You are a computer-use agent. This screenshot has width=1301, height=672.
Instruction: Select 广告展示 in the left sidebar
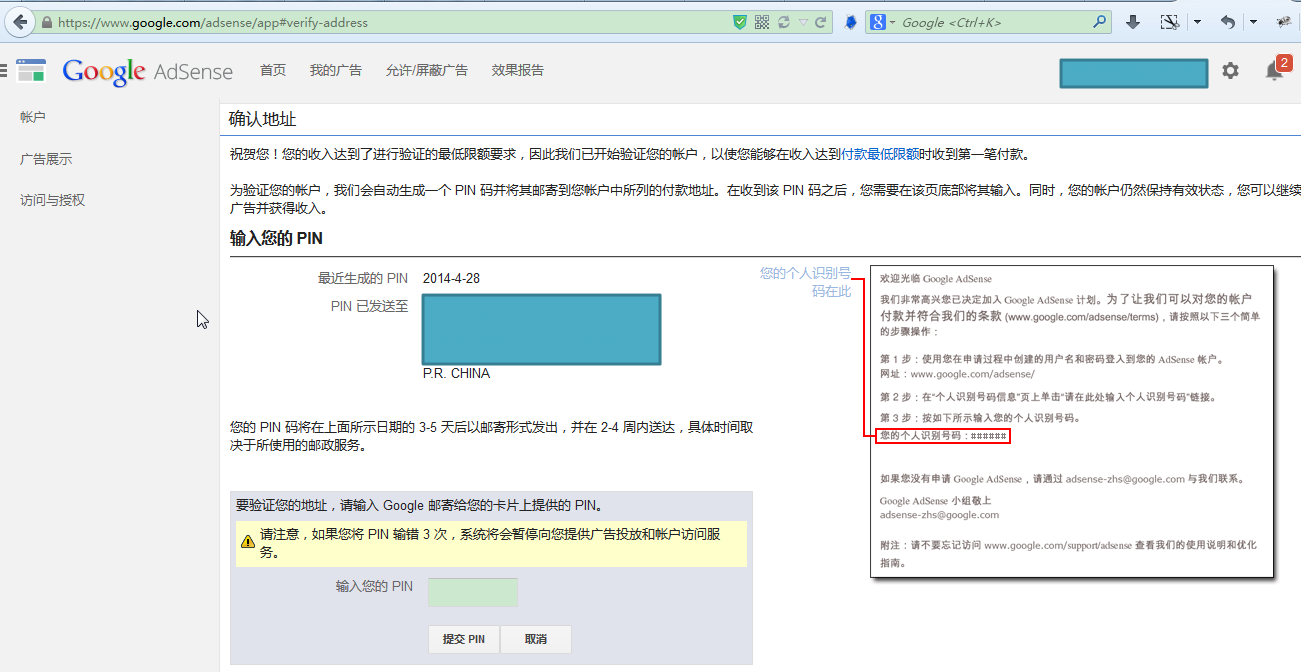pos(46,159)
